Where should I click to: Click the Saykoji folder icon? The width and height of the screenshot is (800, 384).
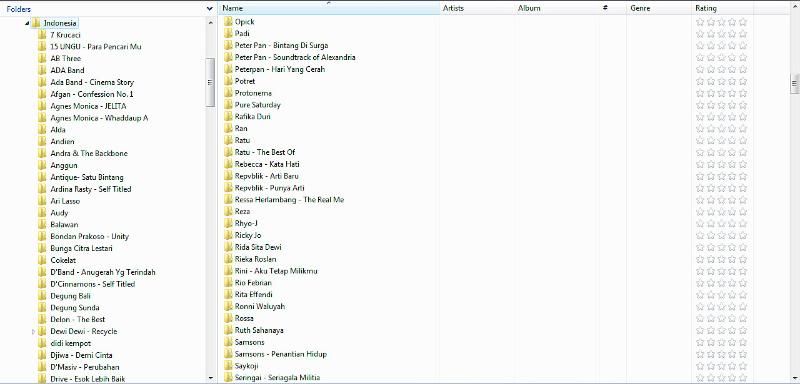(x=228, y=366)
